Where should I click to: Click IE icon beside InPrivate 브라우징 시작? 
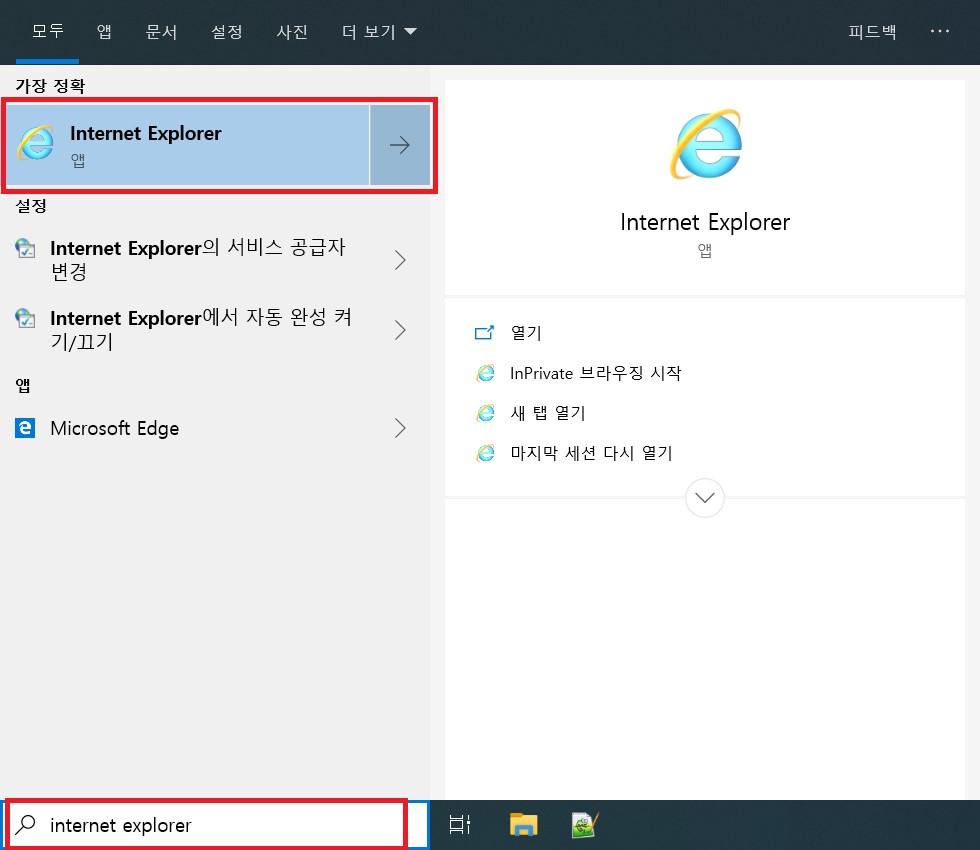coord(485,373)
